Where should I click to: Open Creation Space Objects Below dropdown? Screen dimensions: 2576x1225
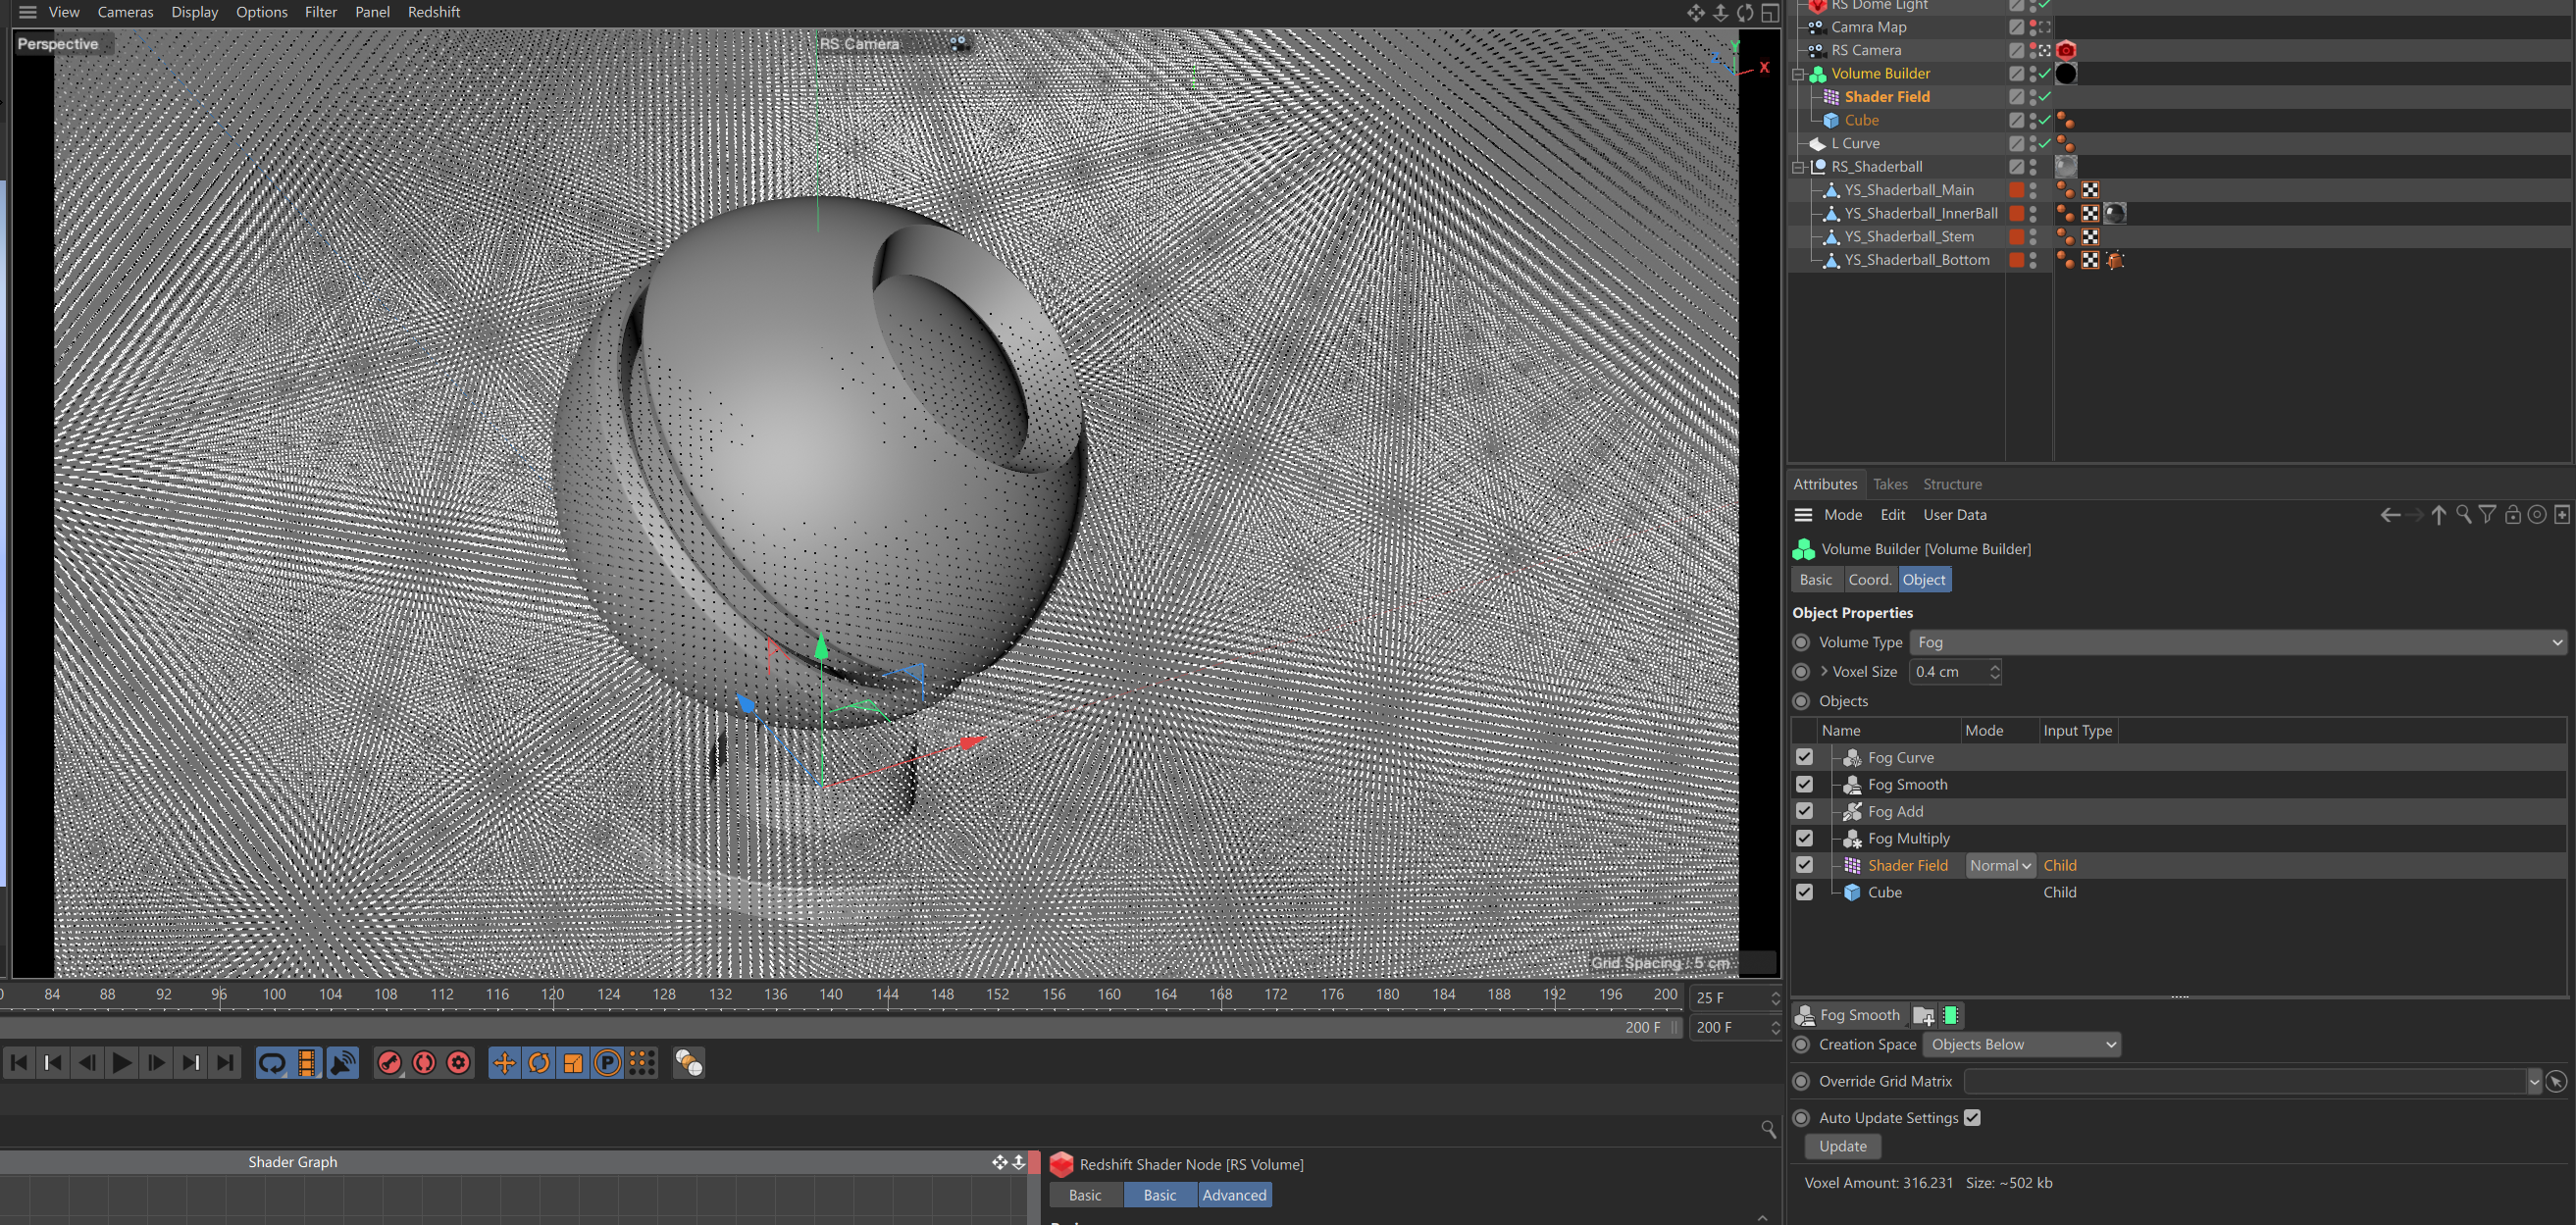(x=2022, y=1044)
